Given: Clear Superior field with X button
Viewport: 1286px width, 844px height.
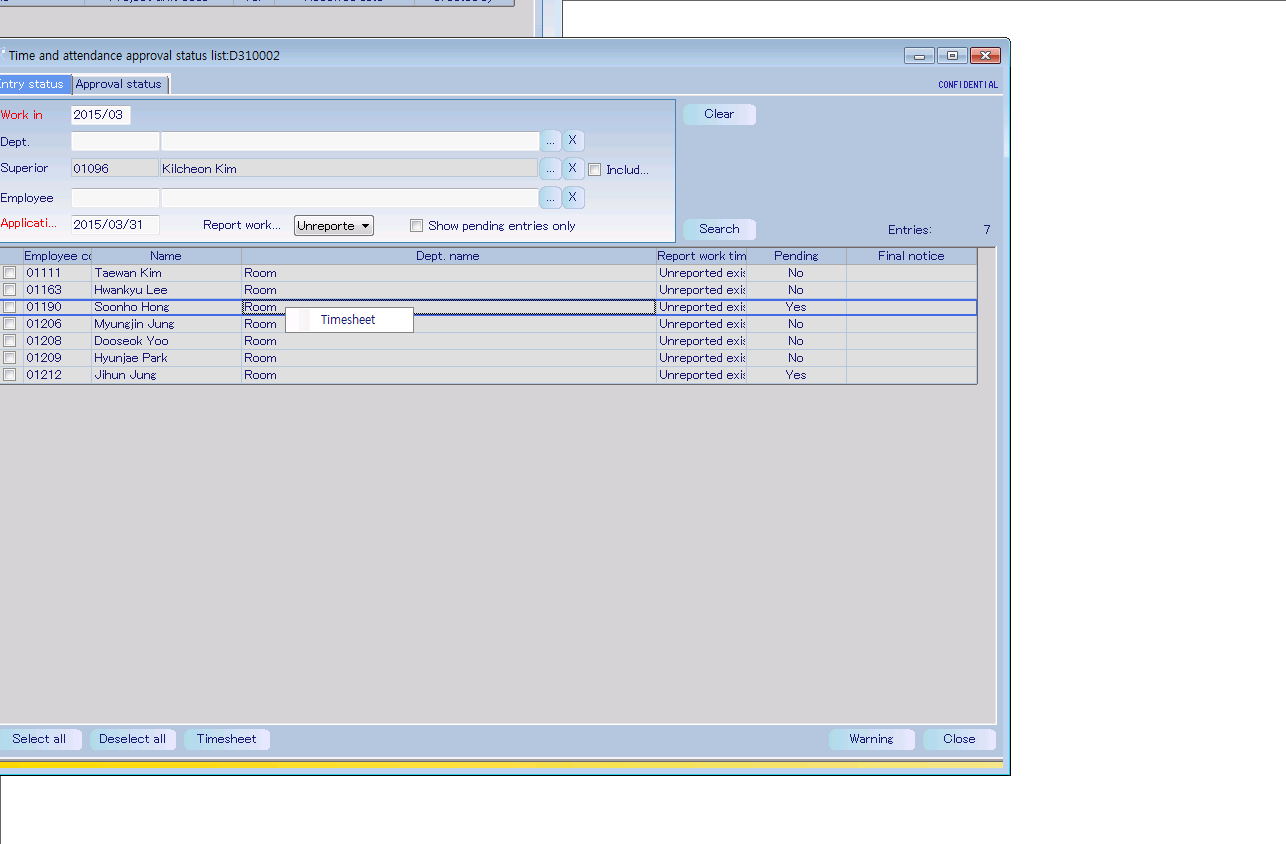Looking at the screenshot, I should [x=573, y=169].
